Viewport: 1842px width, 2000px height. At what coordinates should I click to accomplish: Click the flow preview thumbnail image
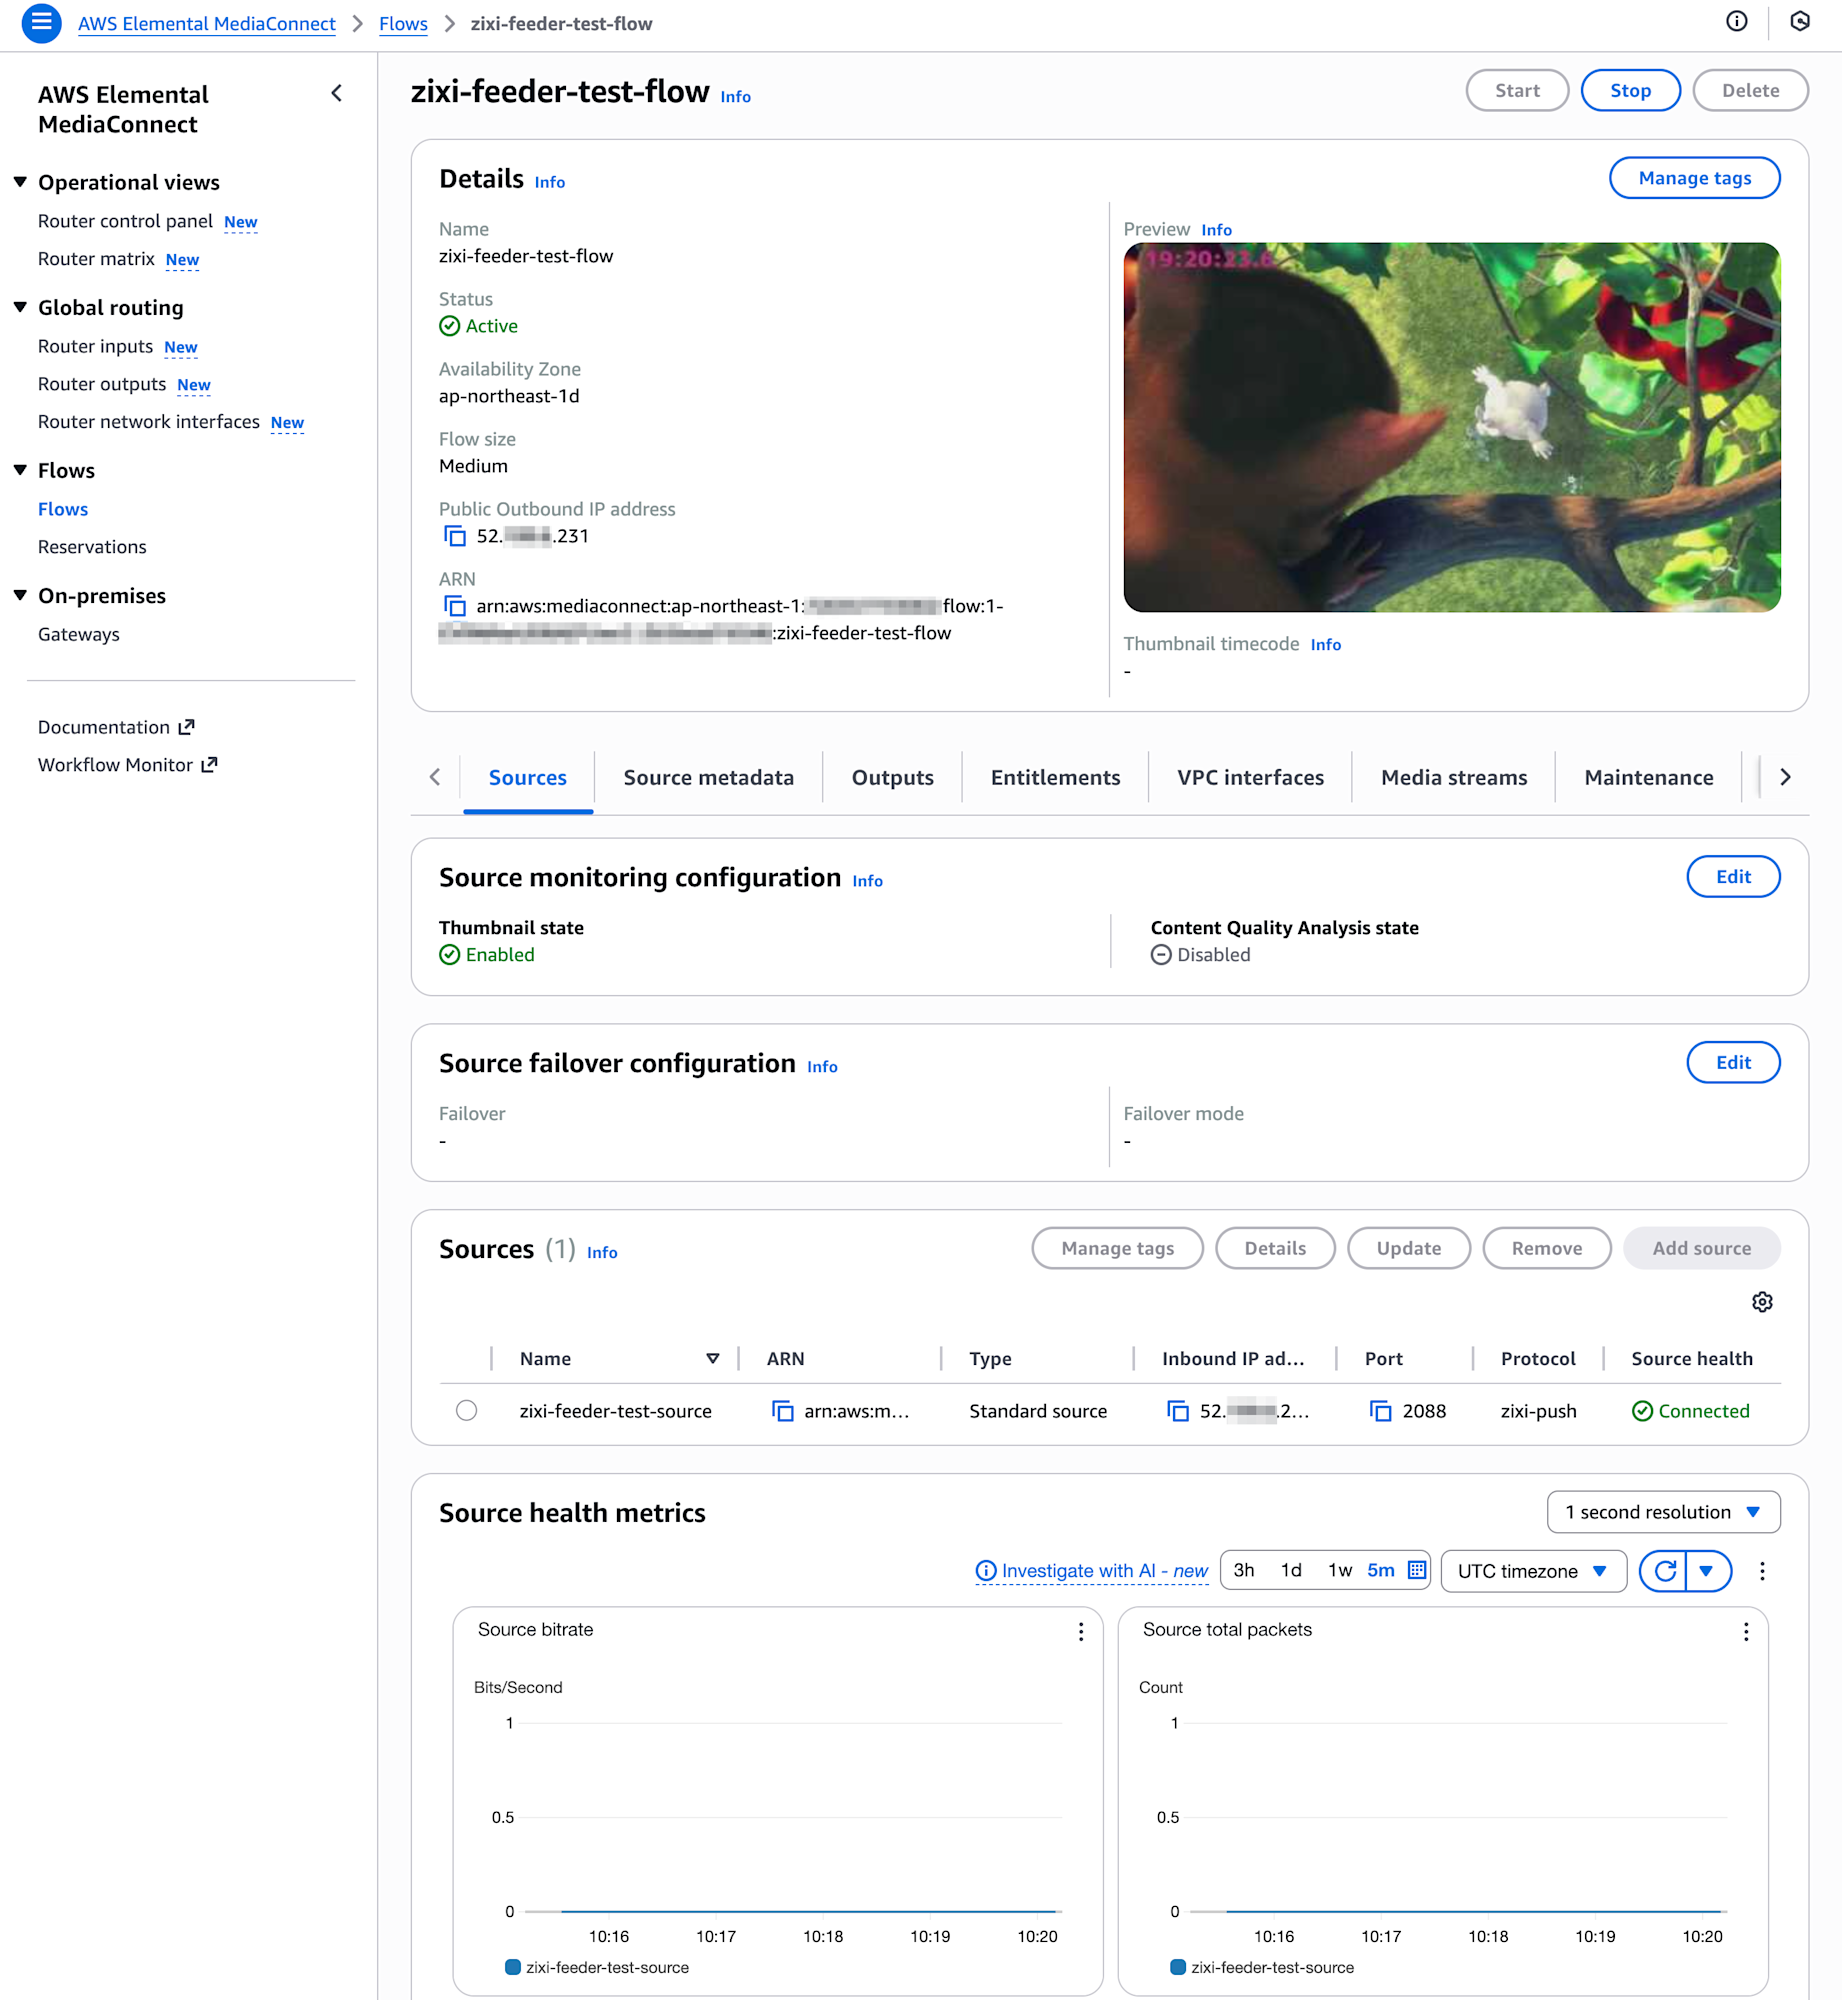click(1451, 427)
